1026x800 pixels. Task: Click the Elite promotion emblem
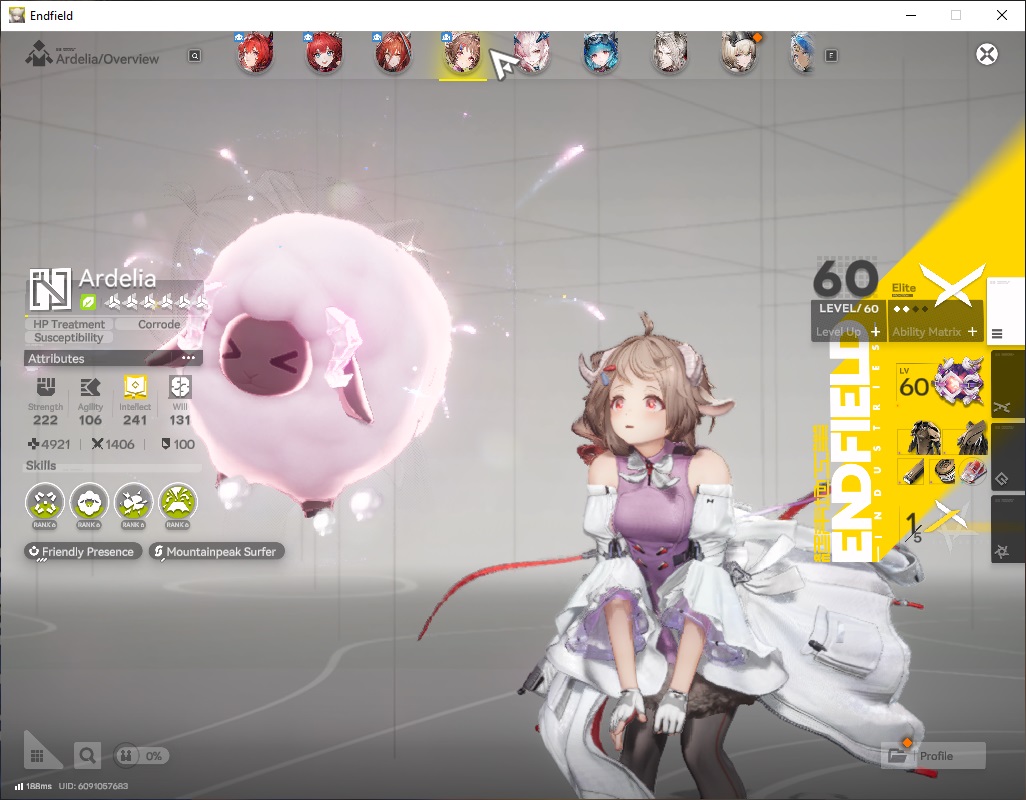tap(952, 285)
